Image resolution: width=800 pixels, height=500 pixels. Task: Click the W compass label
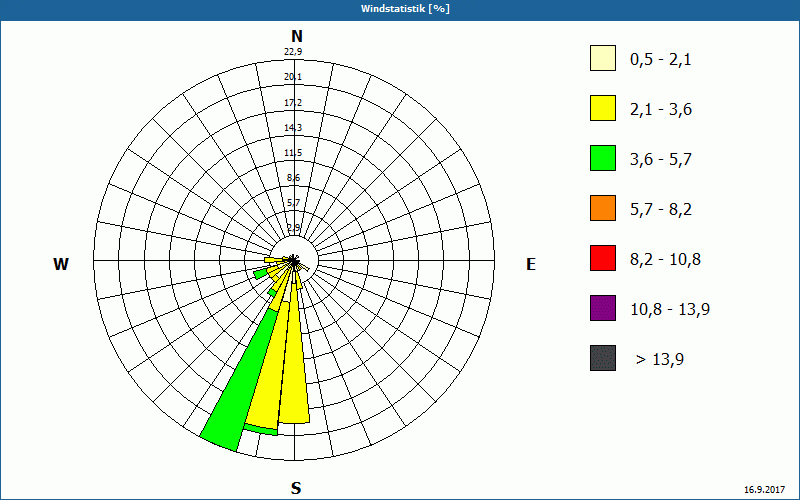coord(61,264)
